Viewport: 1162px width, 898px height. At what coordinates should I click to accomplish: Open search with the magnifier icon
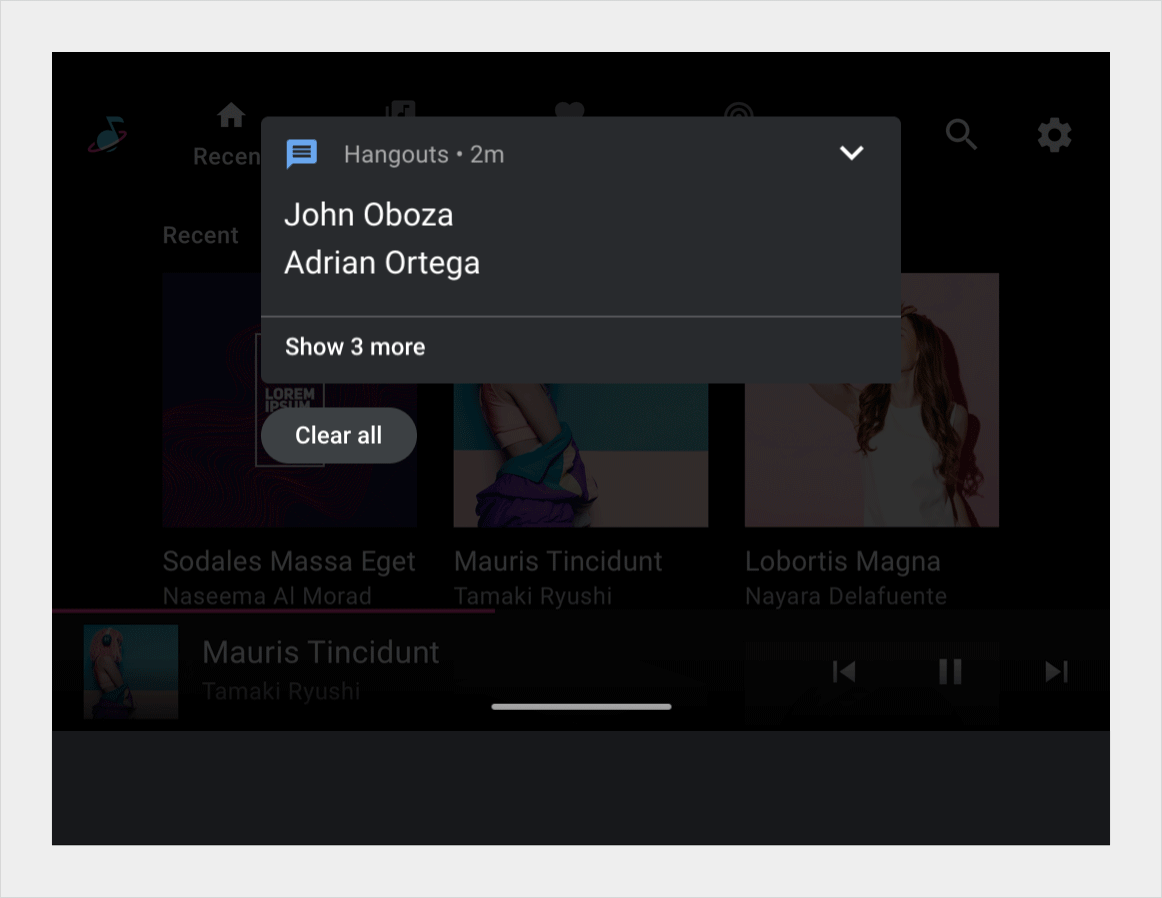(x=961, y=134)
